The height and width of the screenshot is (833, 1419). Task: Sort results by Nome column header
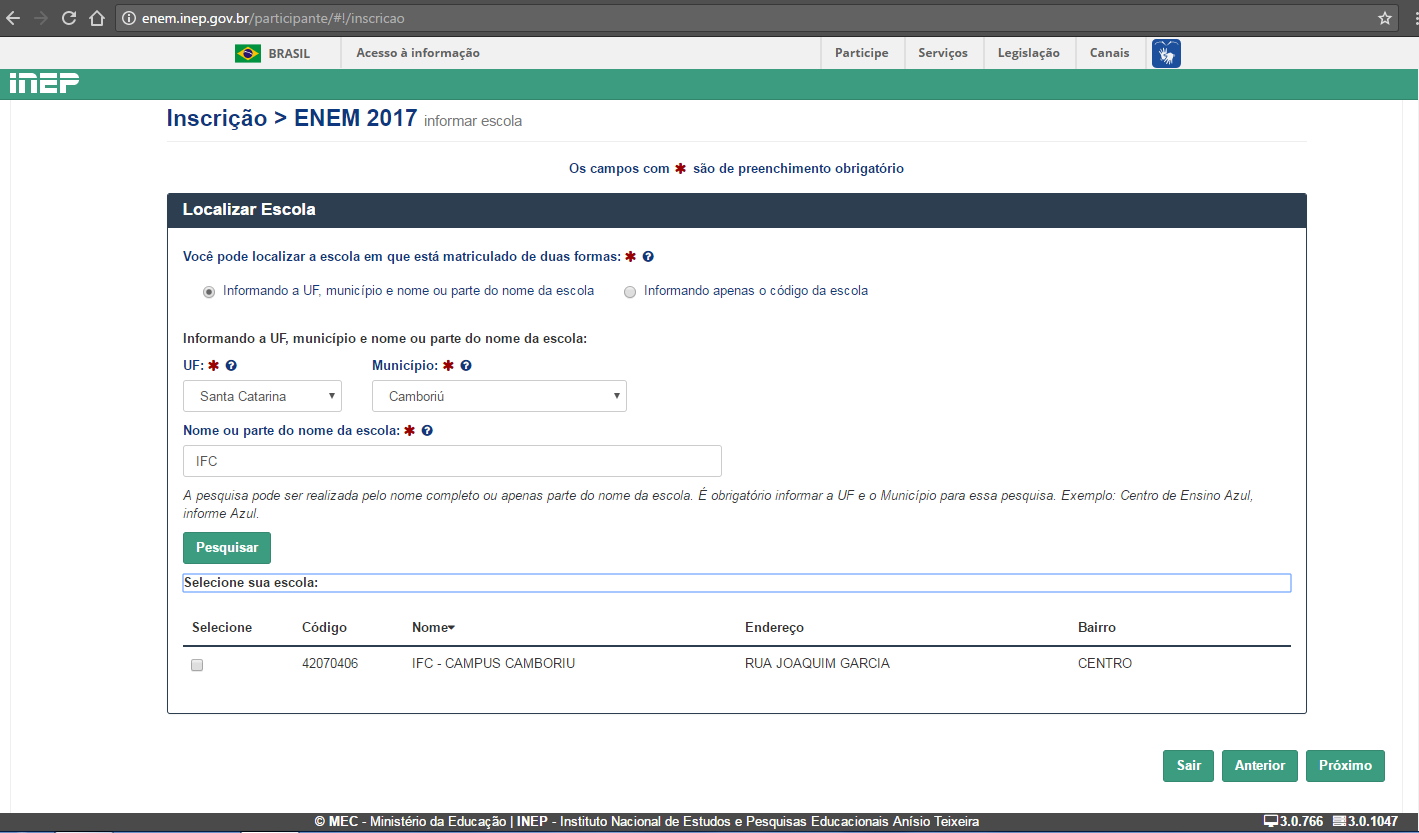[x=433, y=628]
